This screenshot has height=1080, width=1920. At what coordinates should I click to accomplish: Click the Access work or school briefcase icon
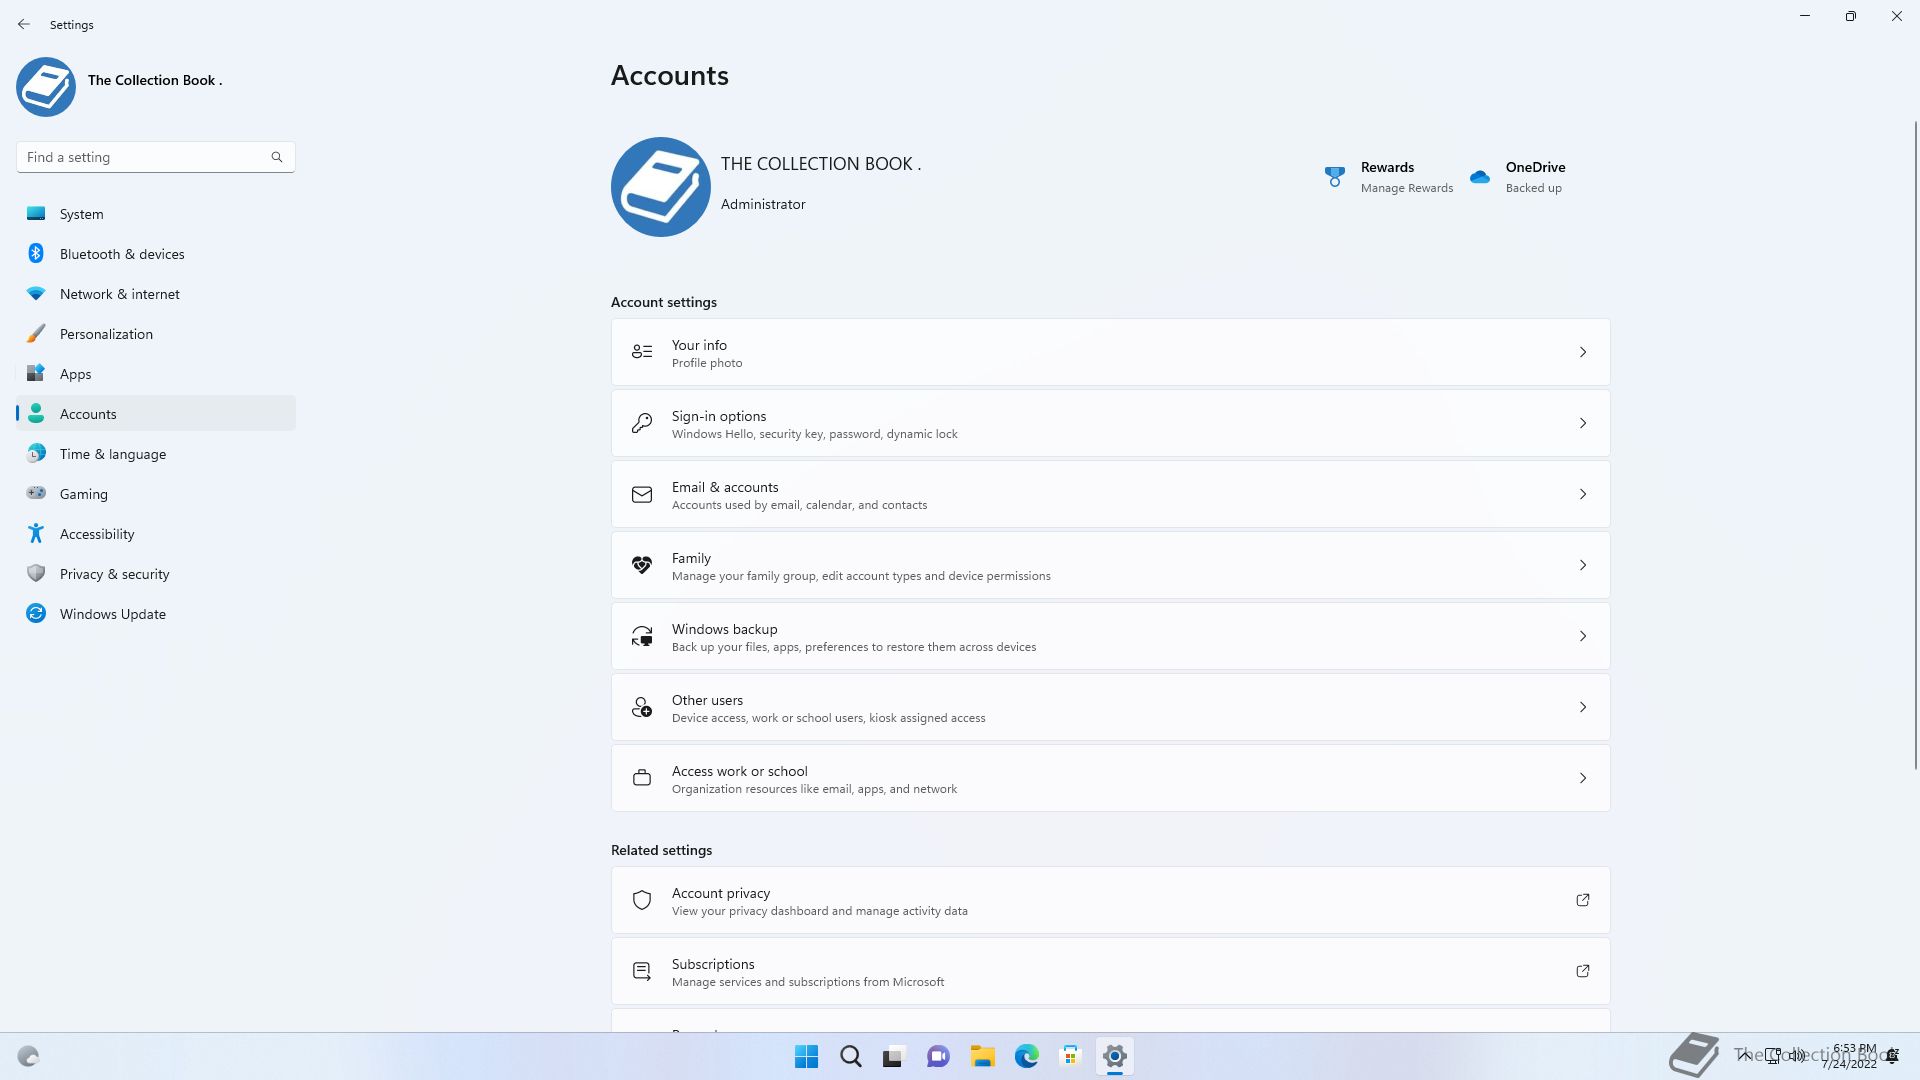coord(642,778)
